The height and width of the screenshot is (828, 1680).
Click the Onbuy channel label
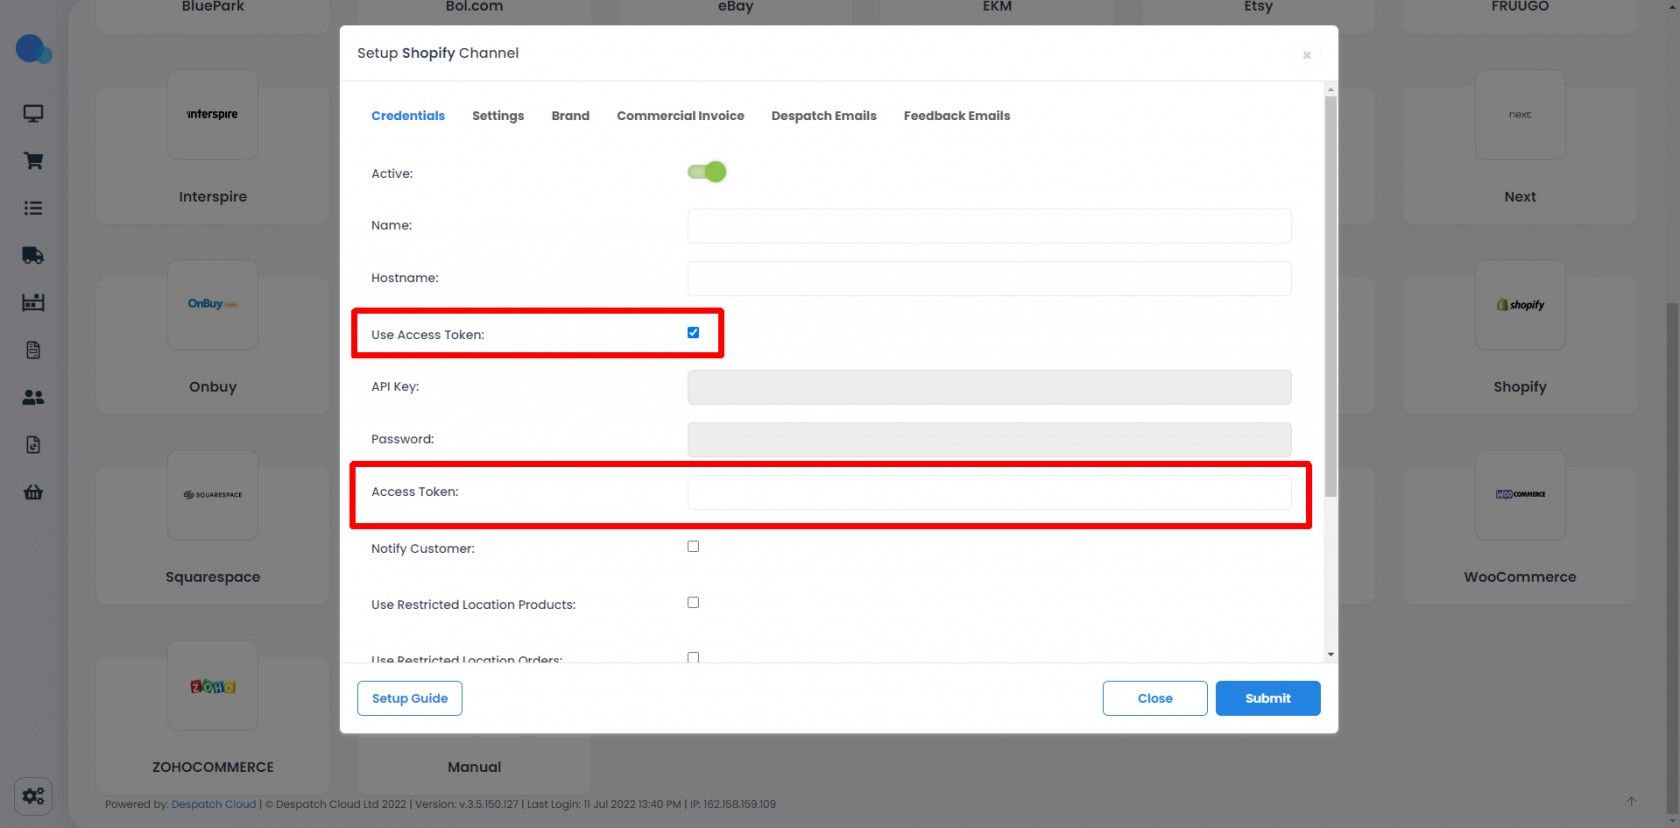click(x=213, y=387)
